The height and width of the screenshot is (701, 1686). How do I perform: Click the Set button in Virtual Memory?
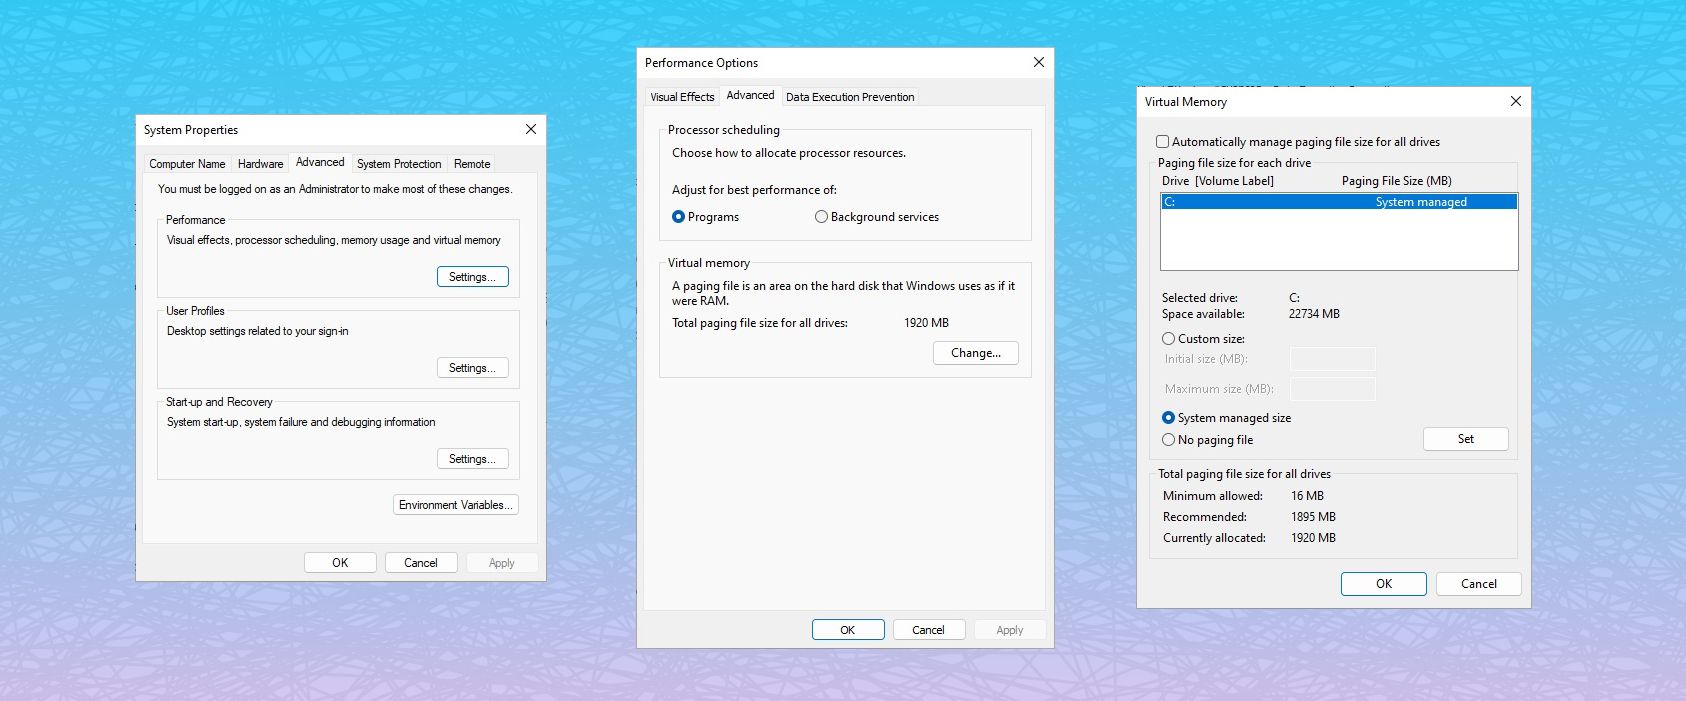point(1465,439)
